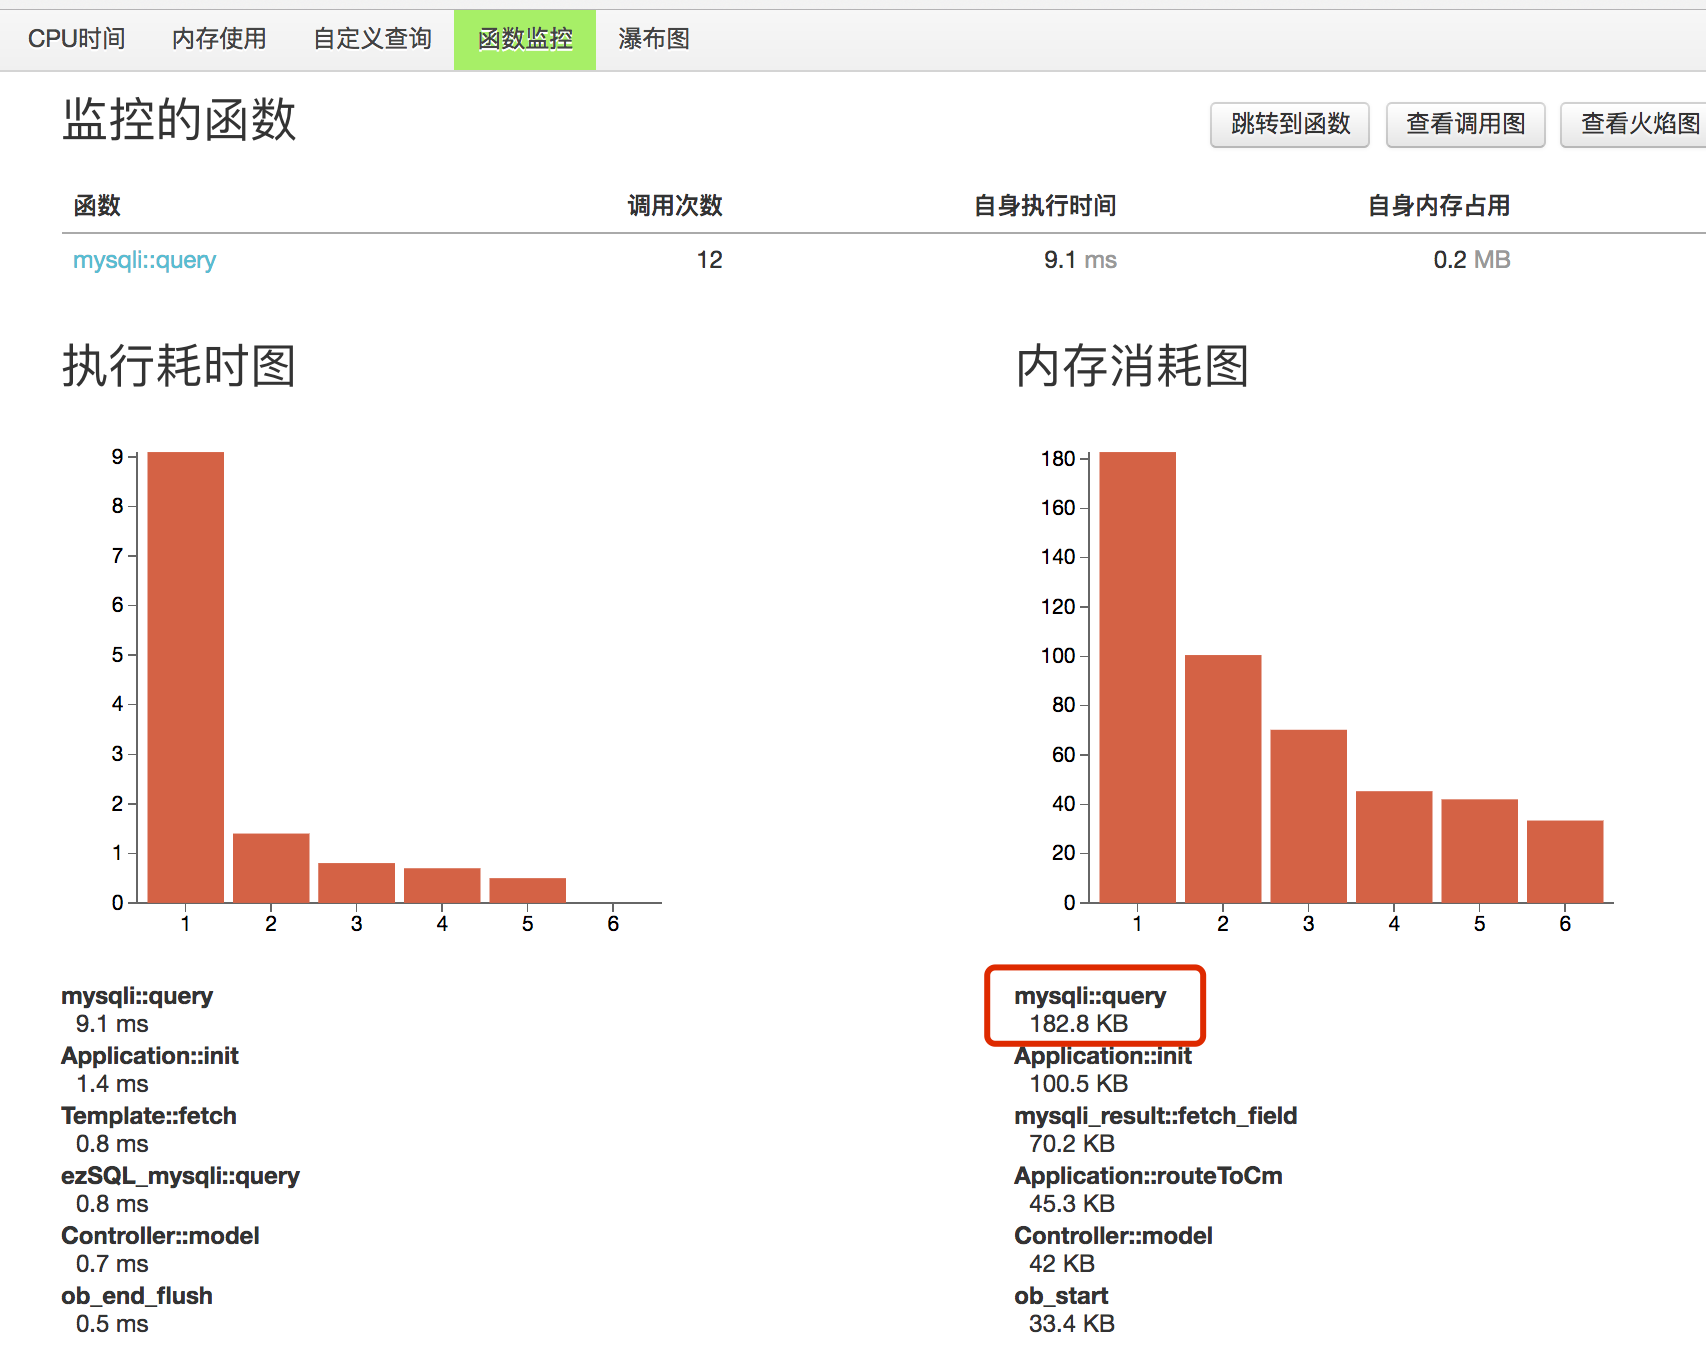
Task: Click the mysqli_result::fetch_field legend entry
Action: 1155,1116
